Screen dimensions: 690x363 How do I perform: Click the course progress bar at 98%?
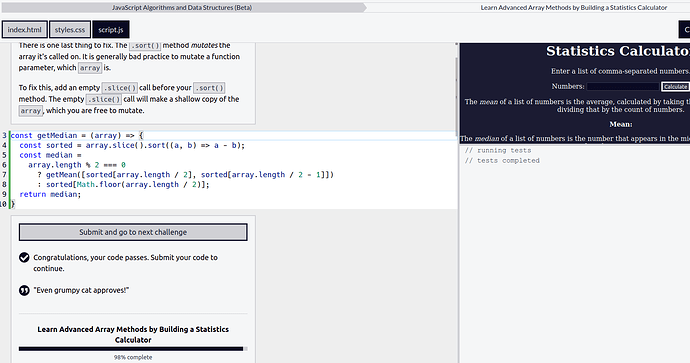point(133,349)
